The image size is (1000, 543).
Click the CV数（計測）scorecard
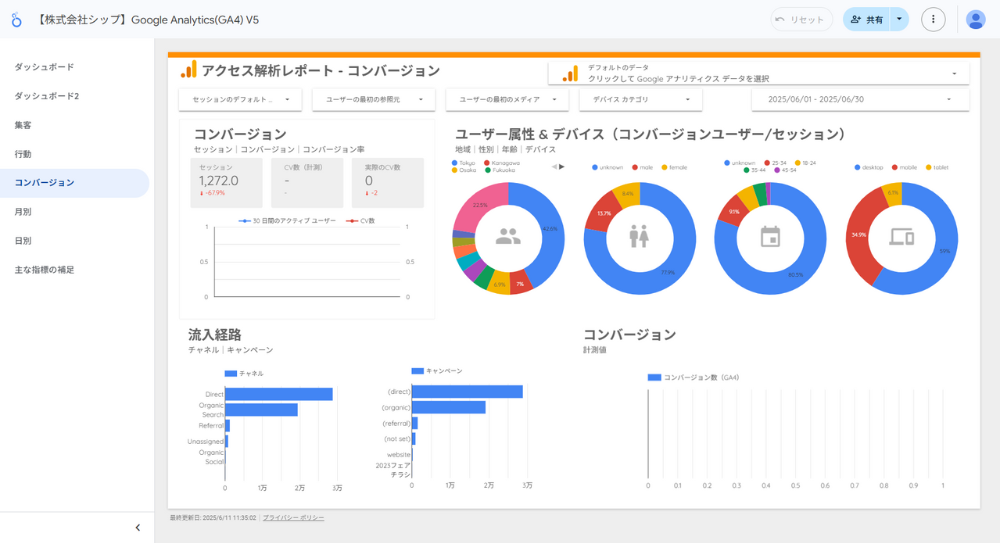click(307, 182)
